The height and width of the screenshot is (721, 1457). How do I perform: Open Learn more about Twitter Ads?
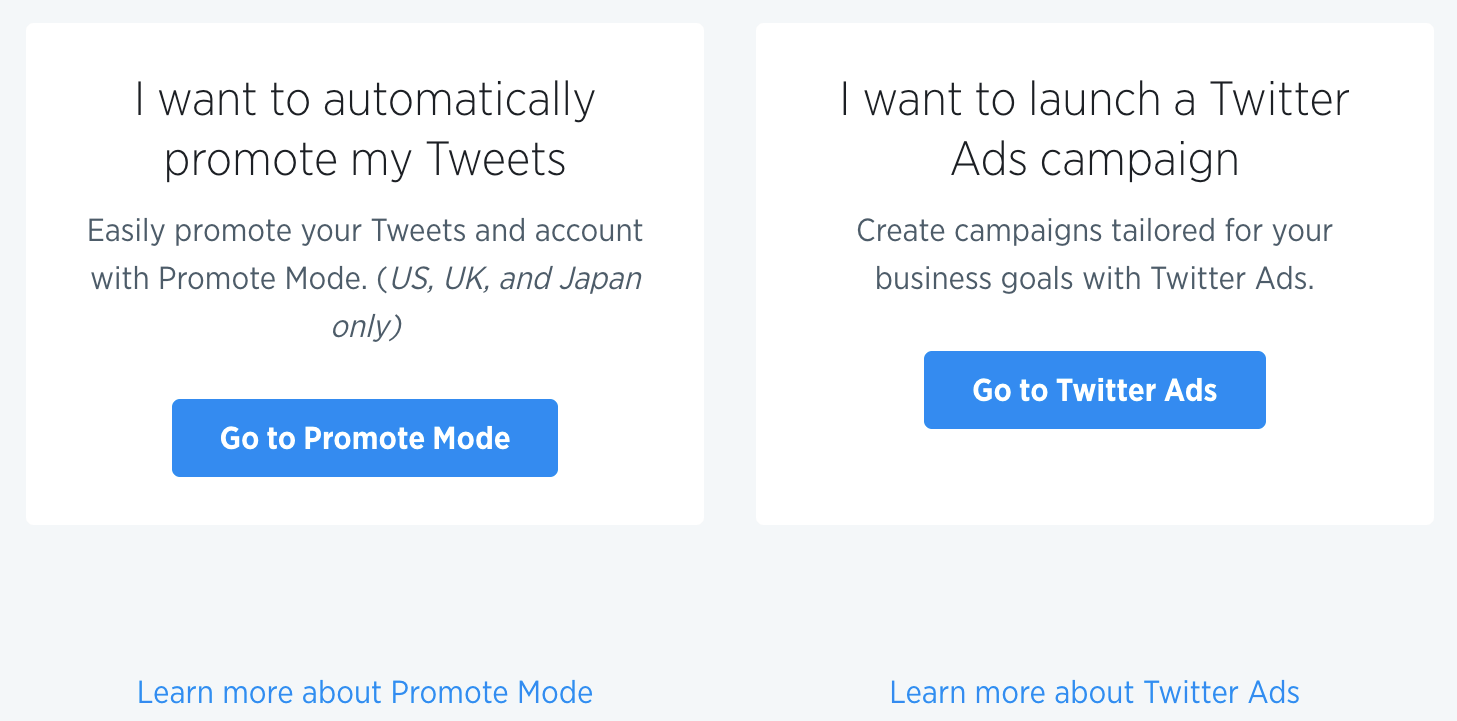pyautogui.click(x=1094, y=691)
